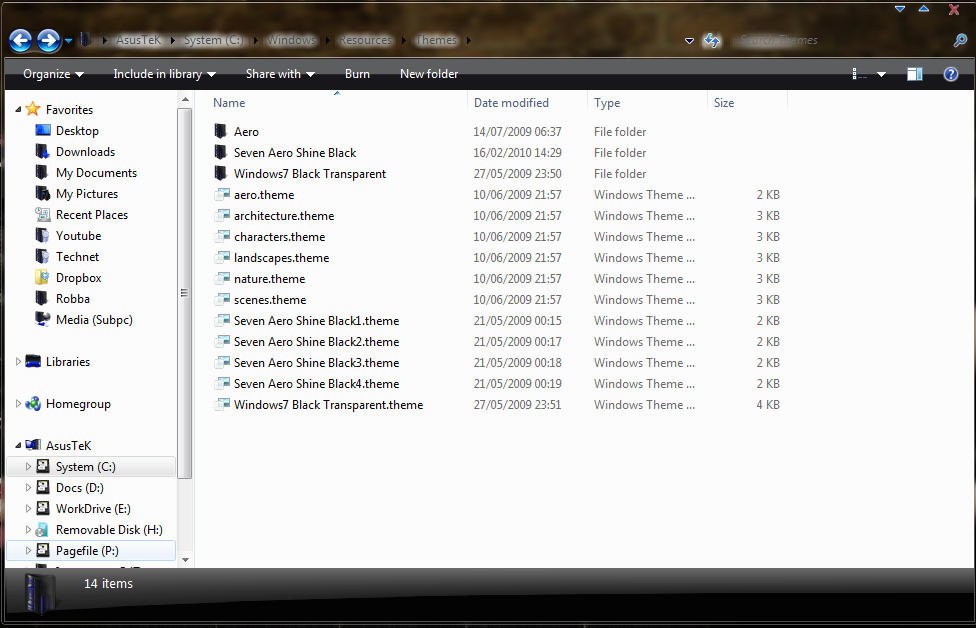Sort by Type column header
The width and height of the screenshot is (976, 628).
tap(607, 103)
